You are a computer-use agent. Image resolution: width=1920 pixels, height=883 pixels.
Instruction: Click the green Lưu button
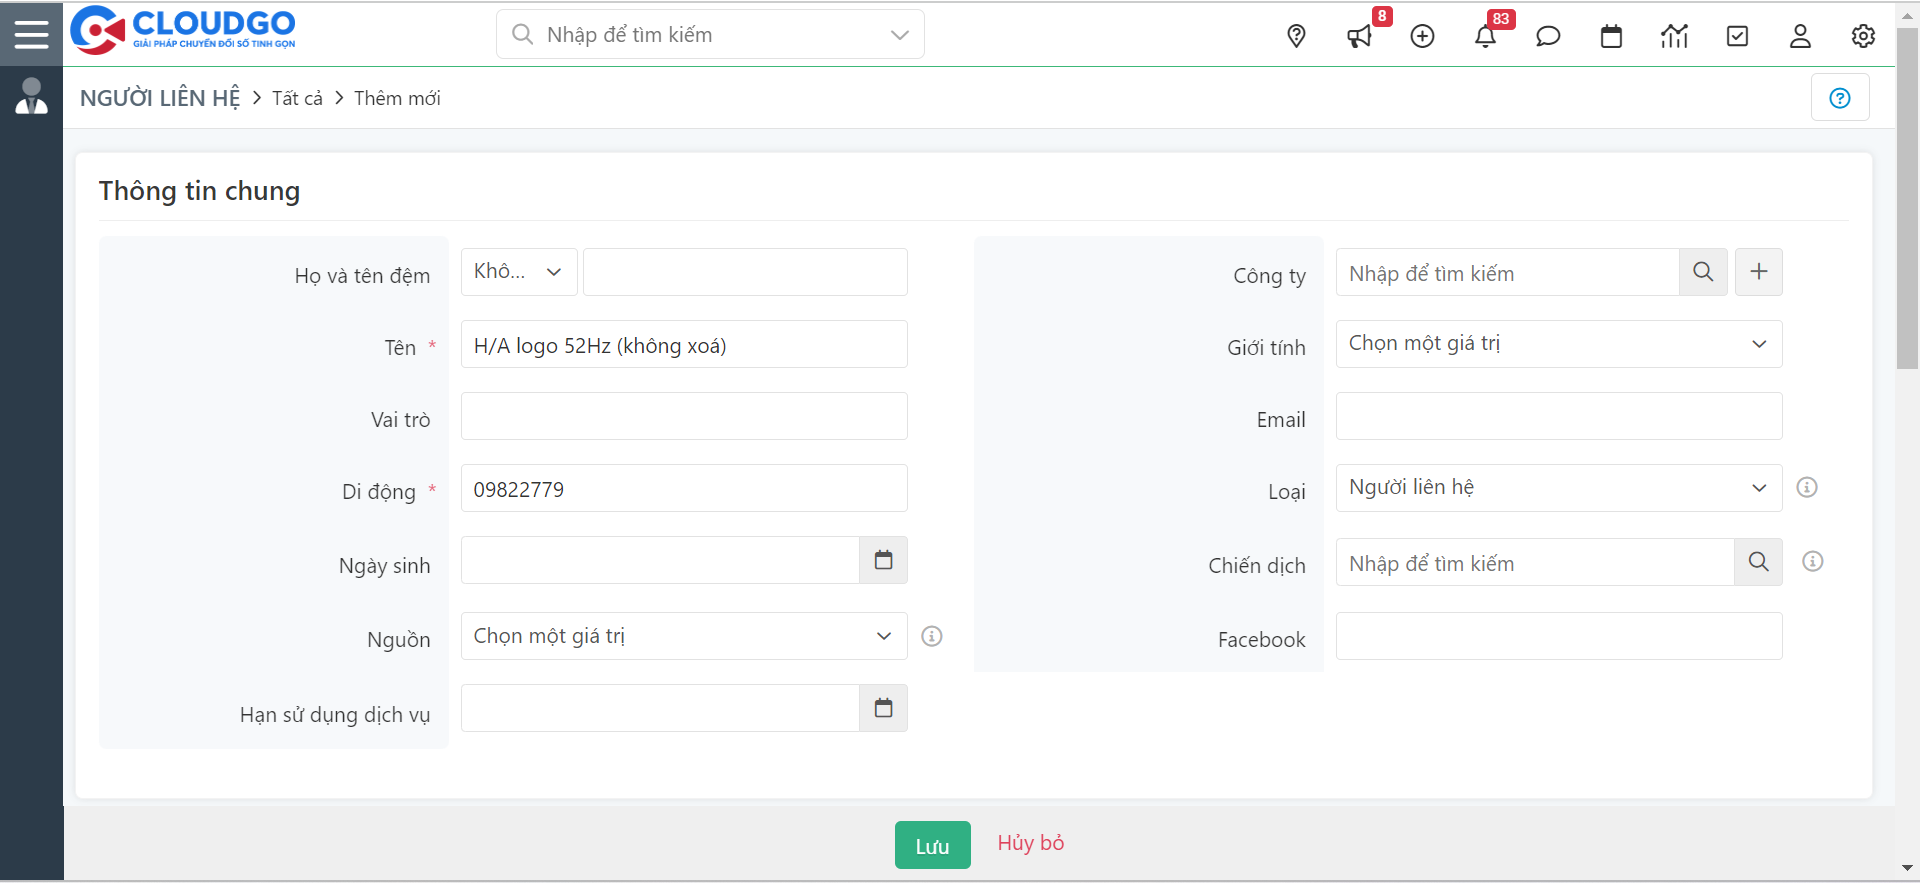coord(932,846)
